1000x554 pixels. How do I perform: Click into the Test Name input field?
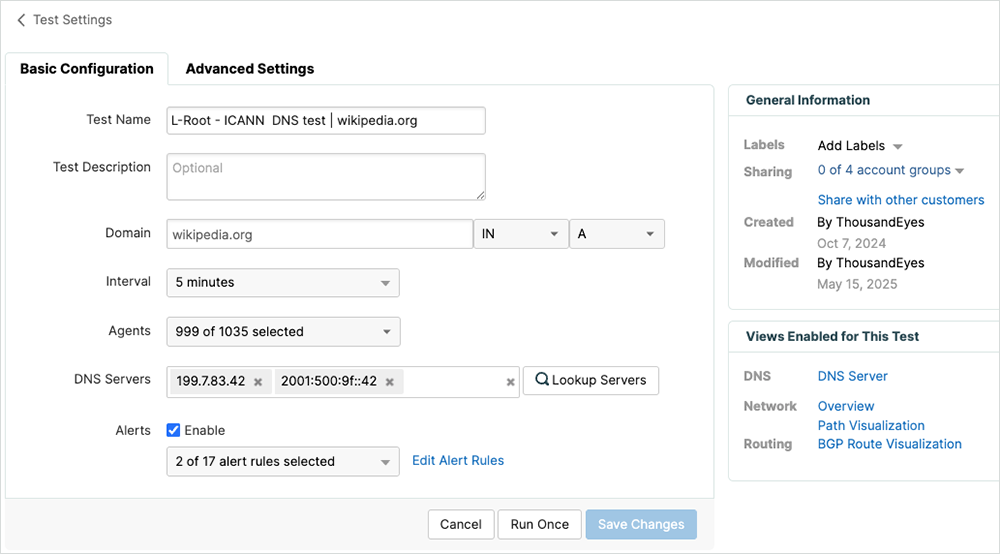click(325, 120)
